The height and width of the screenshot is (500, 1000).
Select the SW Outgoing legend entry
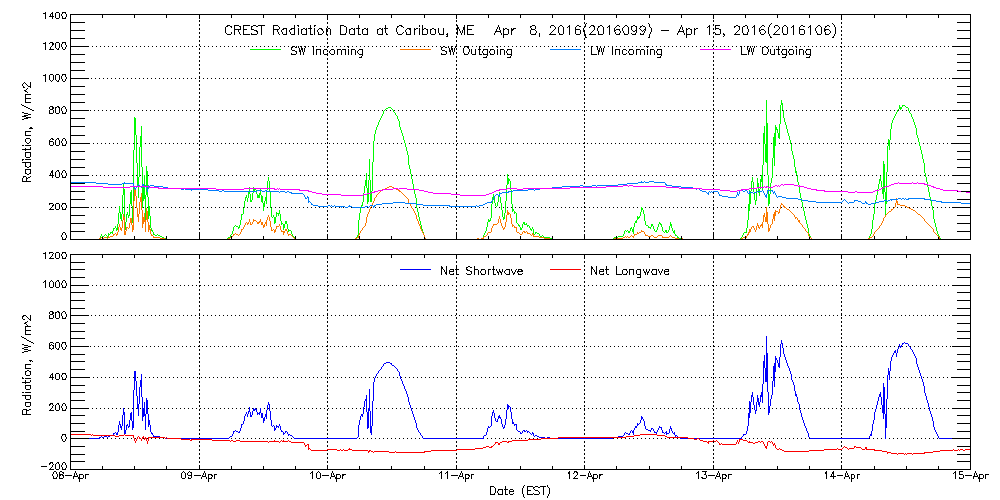pyautogui.click(x=477, y=51)
